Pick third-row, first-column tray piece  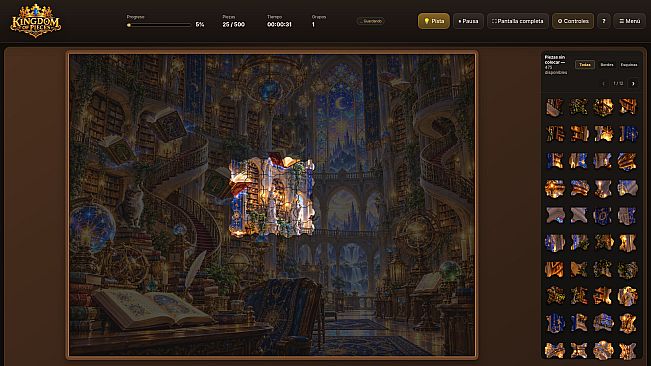point(555,161)
